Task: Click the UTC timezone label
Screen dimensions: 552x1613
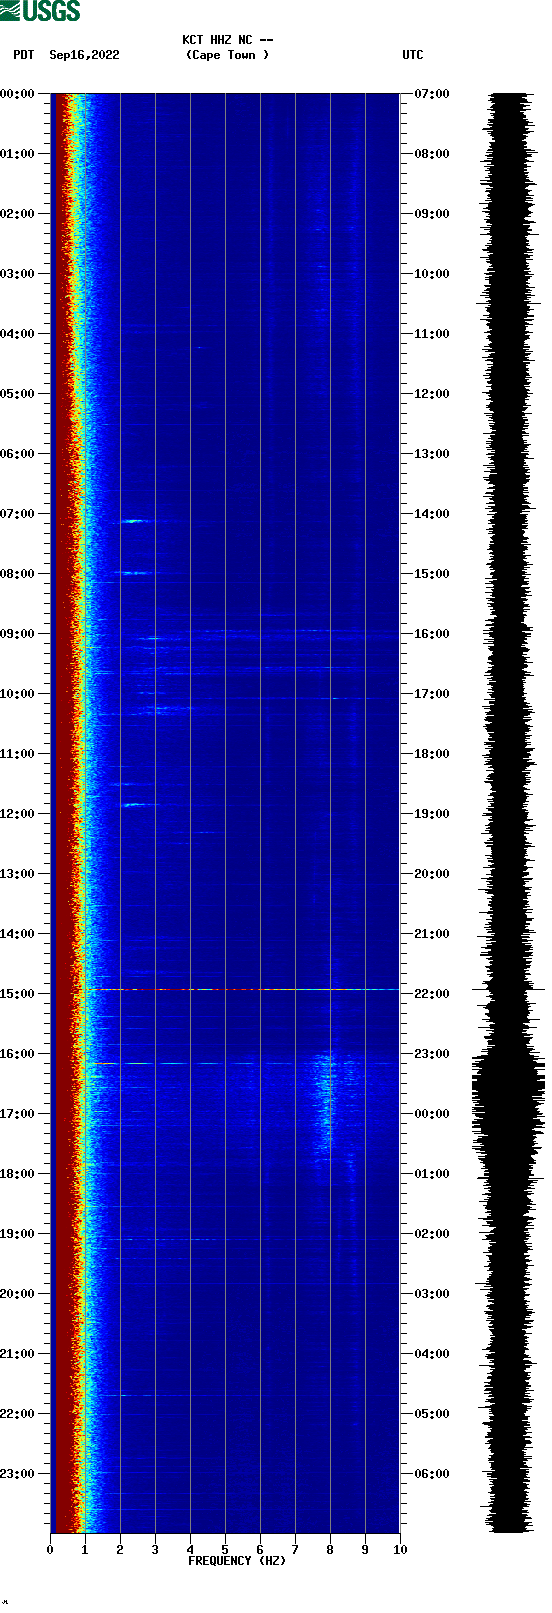Action: pos(413,55)
